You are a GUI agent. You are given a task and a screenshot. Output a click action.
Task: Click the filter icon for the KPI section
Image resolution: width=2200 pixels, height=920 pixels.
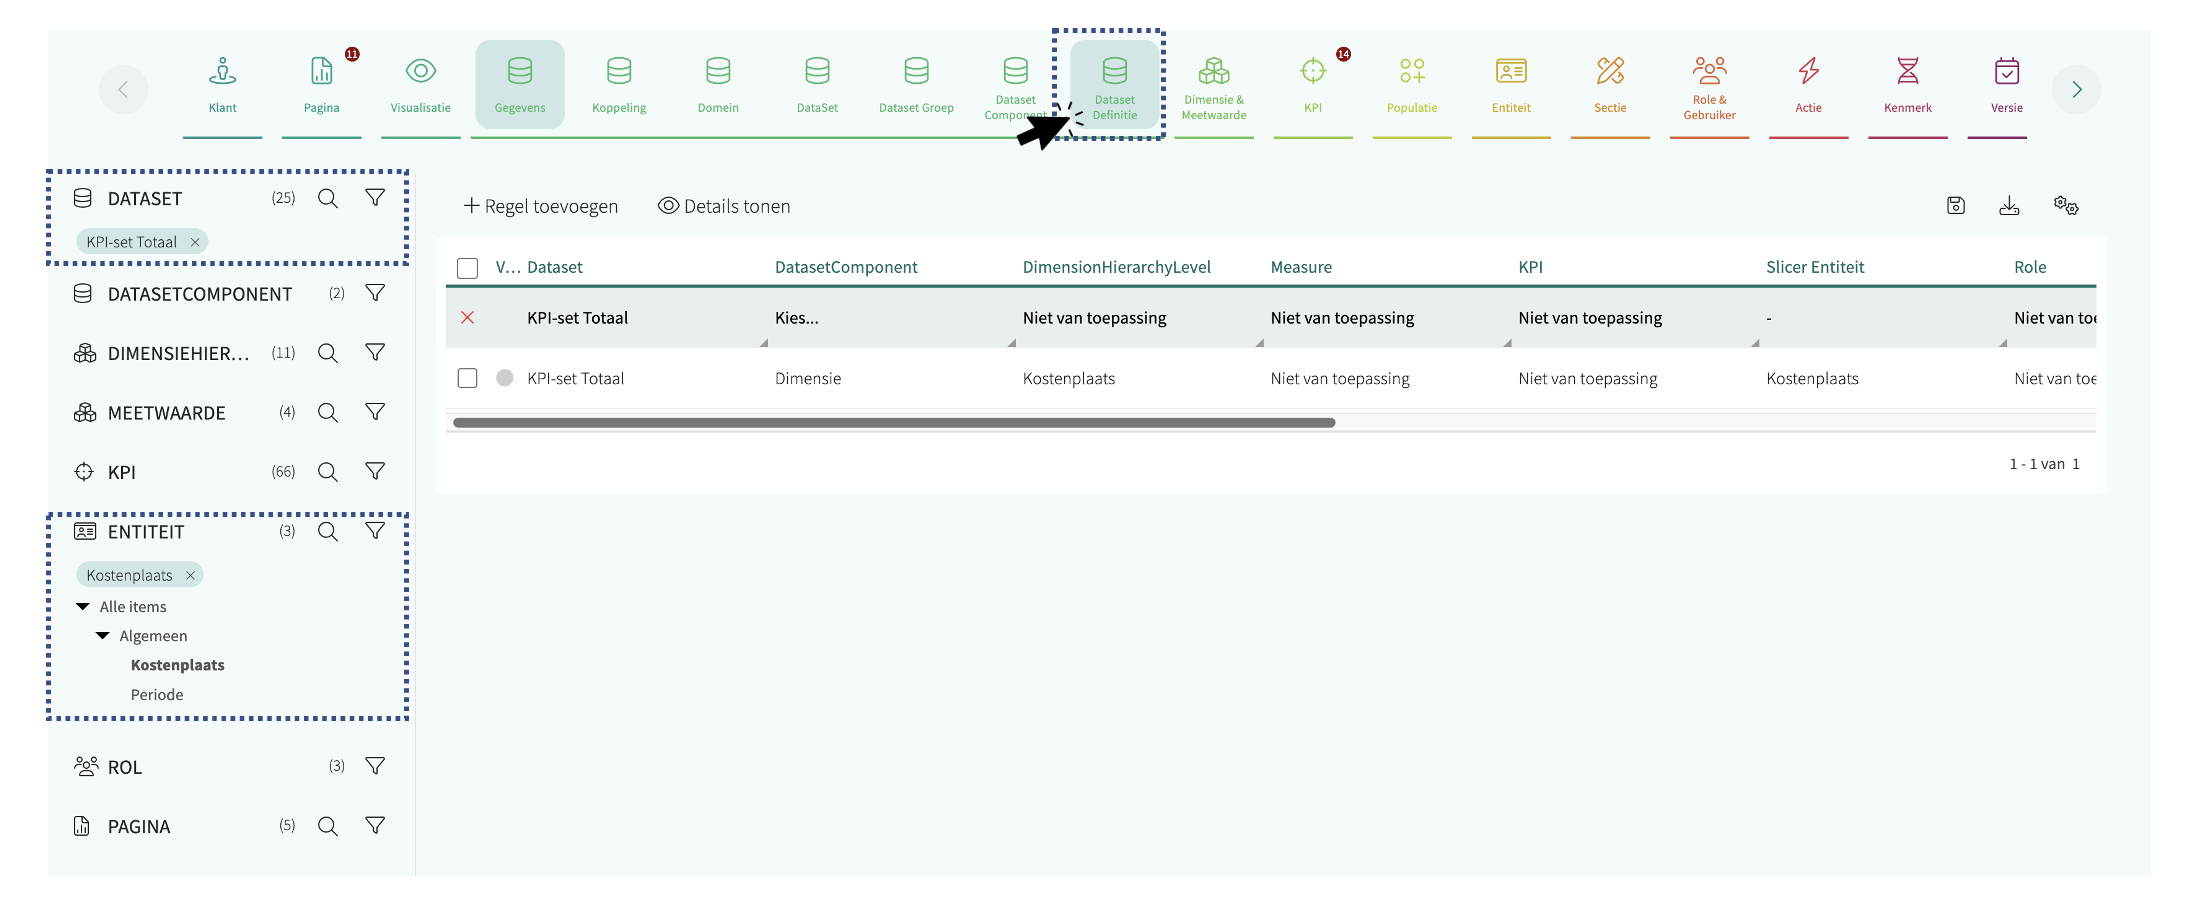click(375, 471)
